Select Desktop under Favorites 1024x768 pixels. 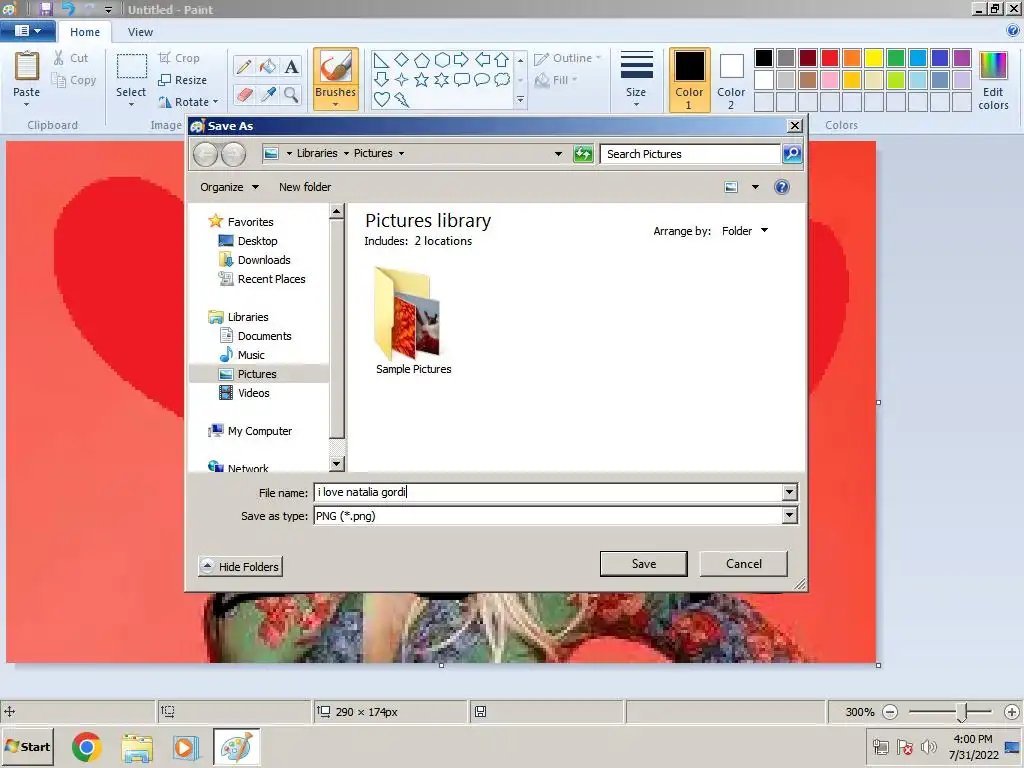(248, 241)
